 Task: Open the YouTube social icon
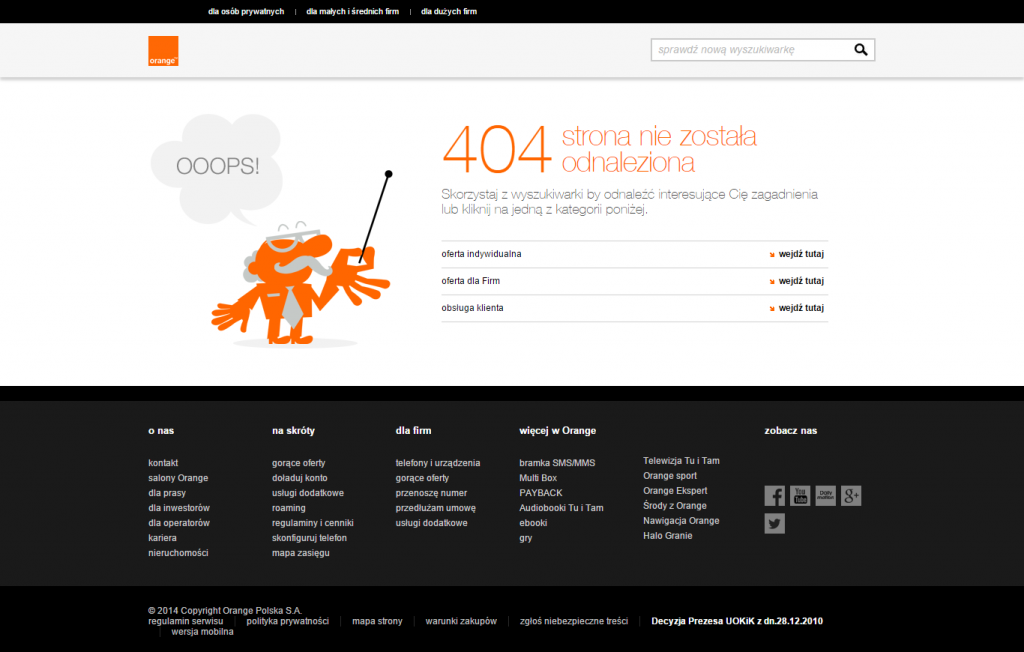point(800,496)
